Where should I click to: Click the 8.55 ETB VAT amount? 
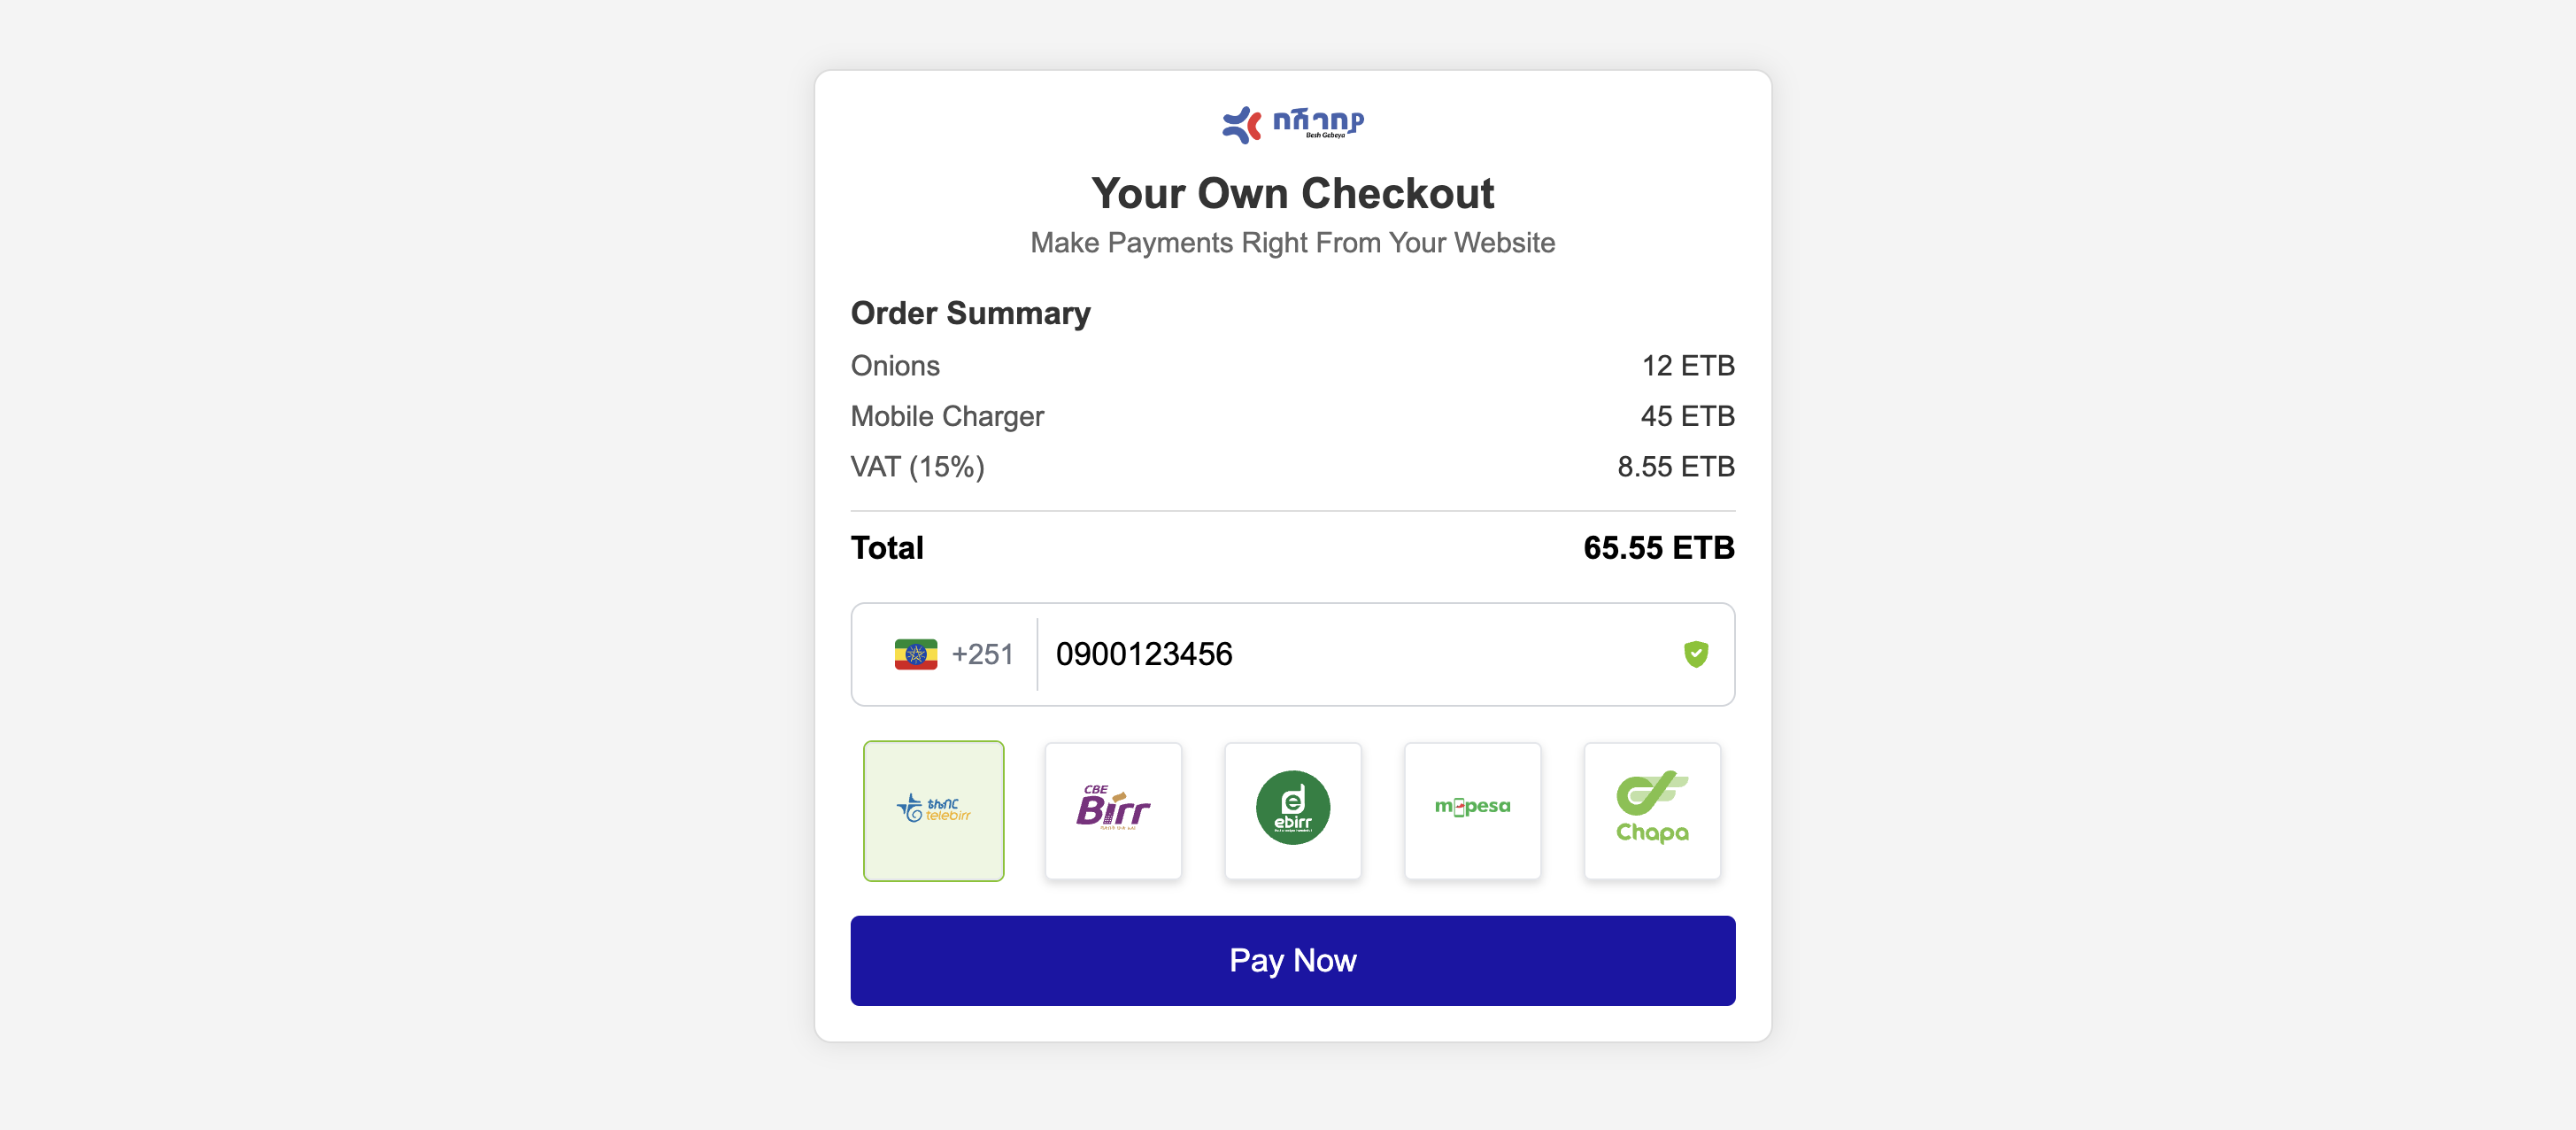(1675, 467)
